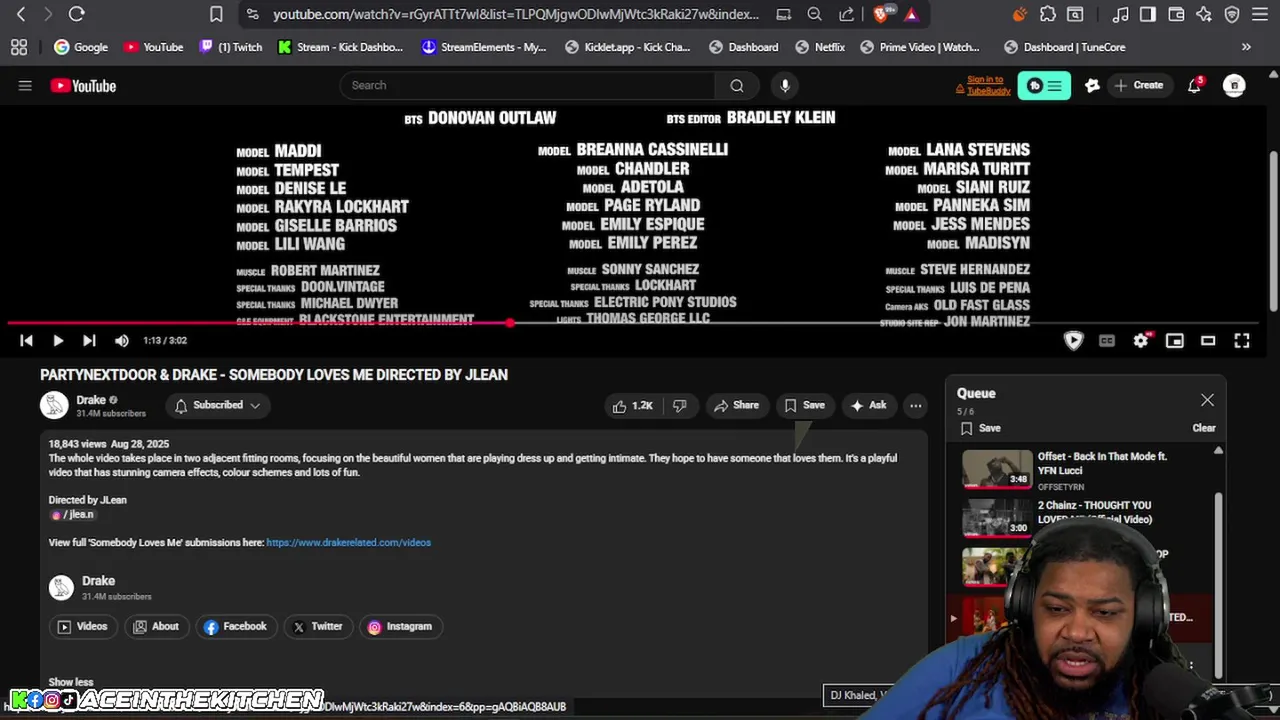Open the browser extensions puzzle icon
The height and width of the screenshot is (720, 1280).
1047,14
